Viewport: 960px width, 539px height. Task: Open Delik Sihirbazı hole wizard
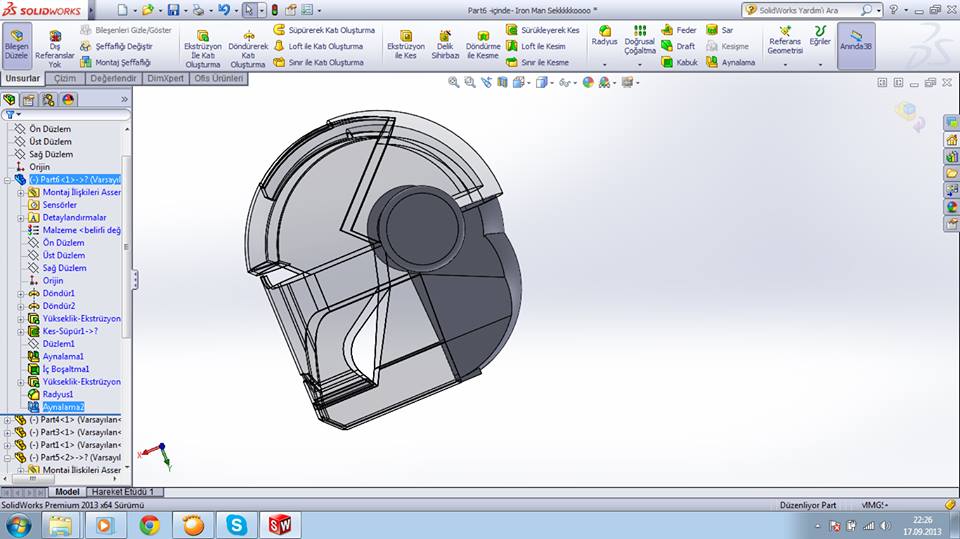pyautogui.click(x=445, y=45)
